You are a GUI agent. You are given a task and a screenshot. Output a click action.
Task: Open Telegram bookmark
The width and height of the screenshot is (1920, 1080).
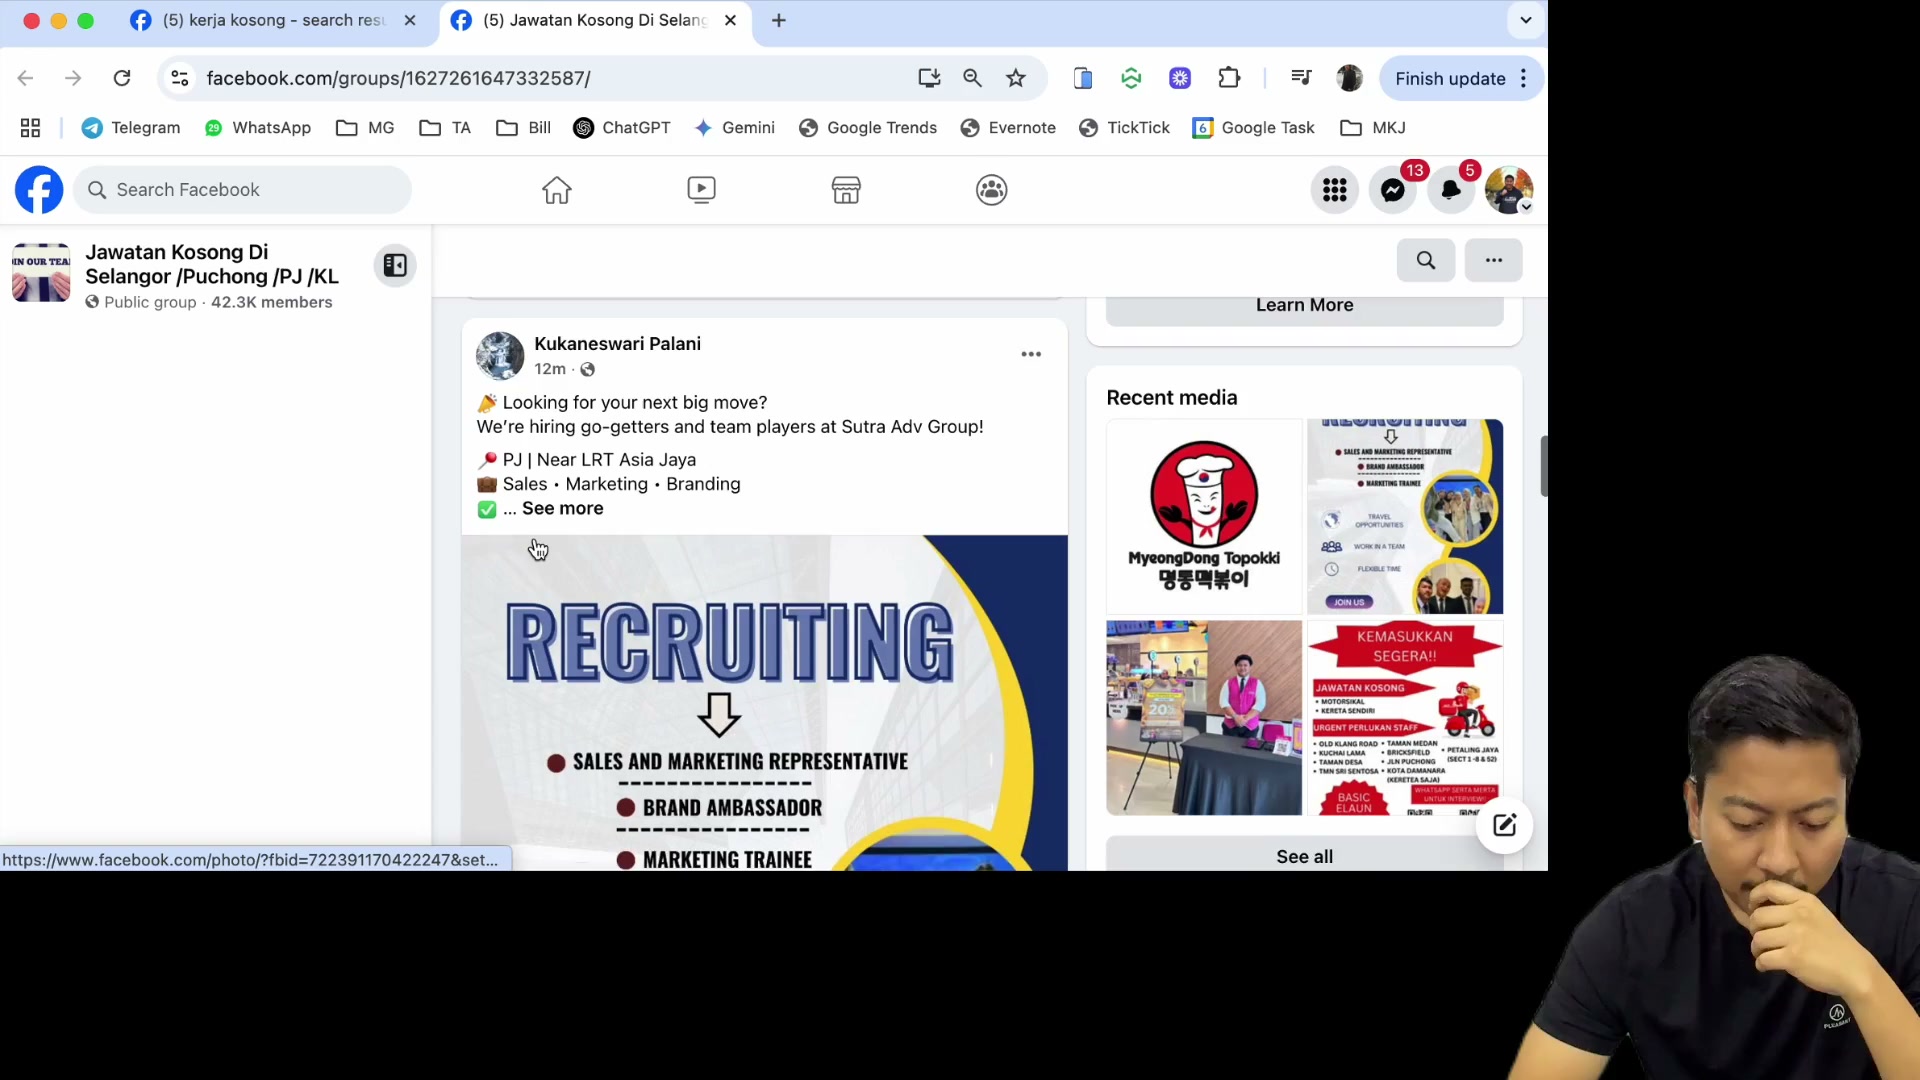click(131, 128)
